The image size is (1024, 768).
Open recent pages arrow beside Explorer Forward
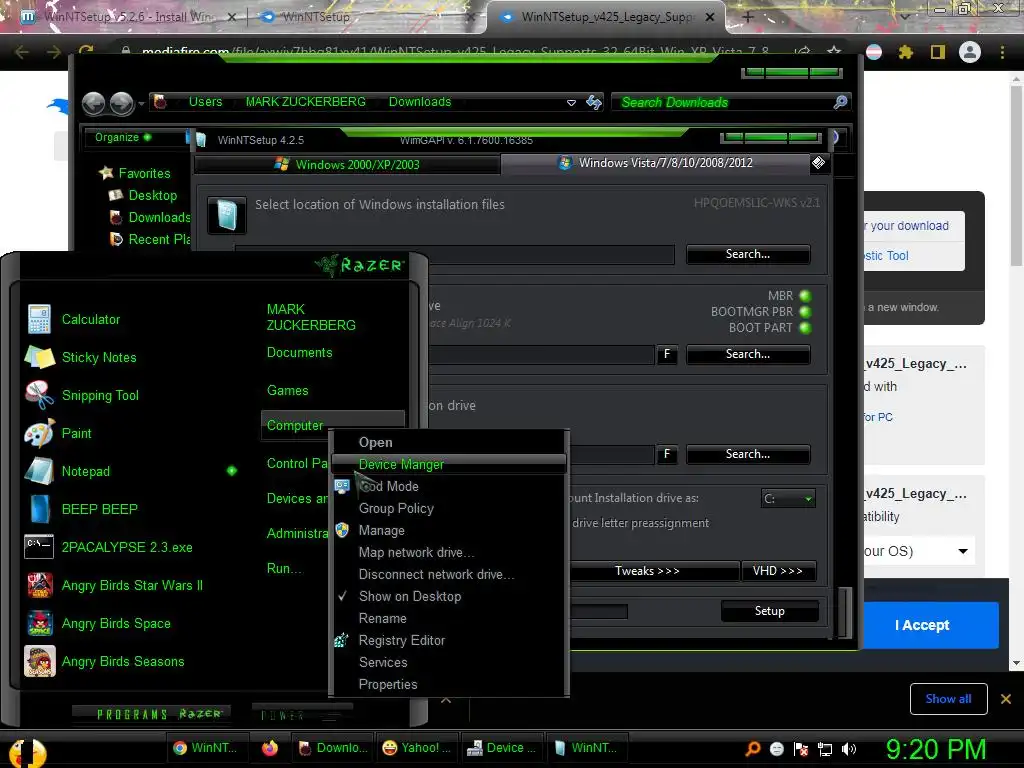click(x=141, y=104)
